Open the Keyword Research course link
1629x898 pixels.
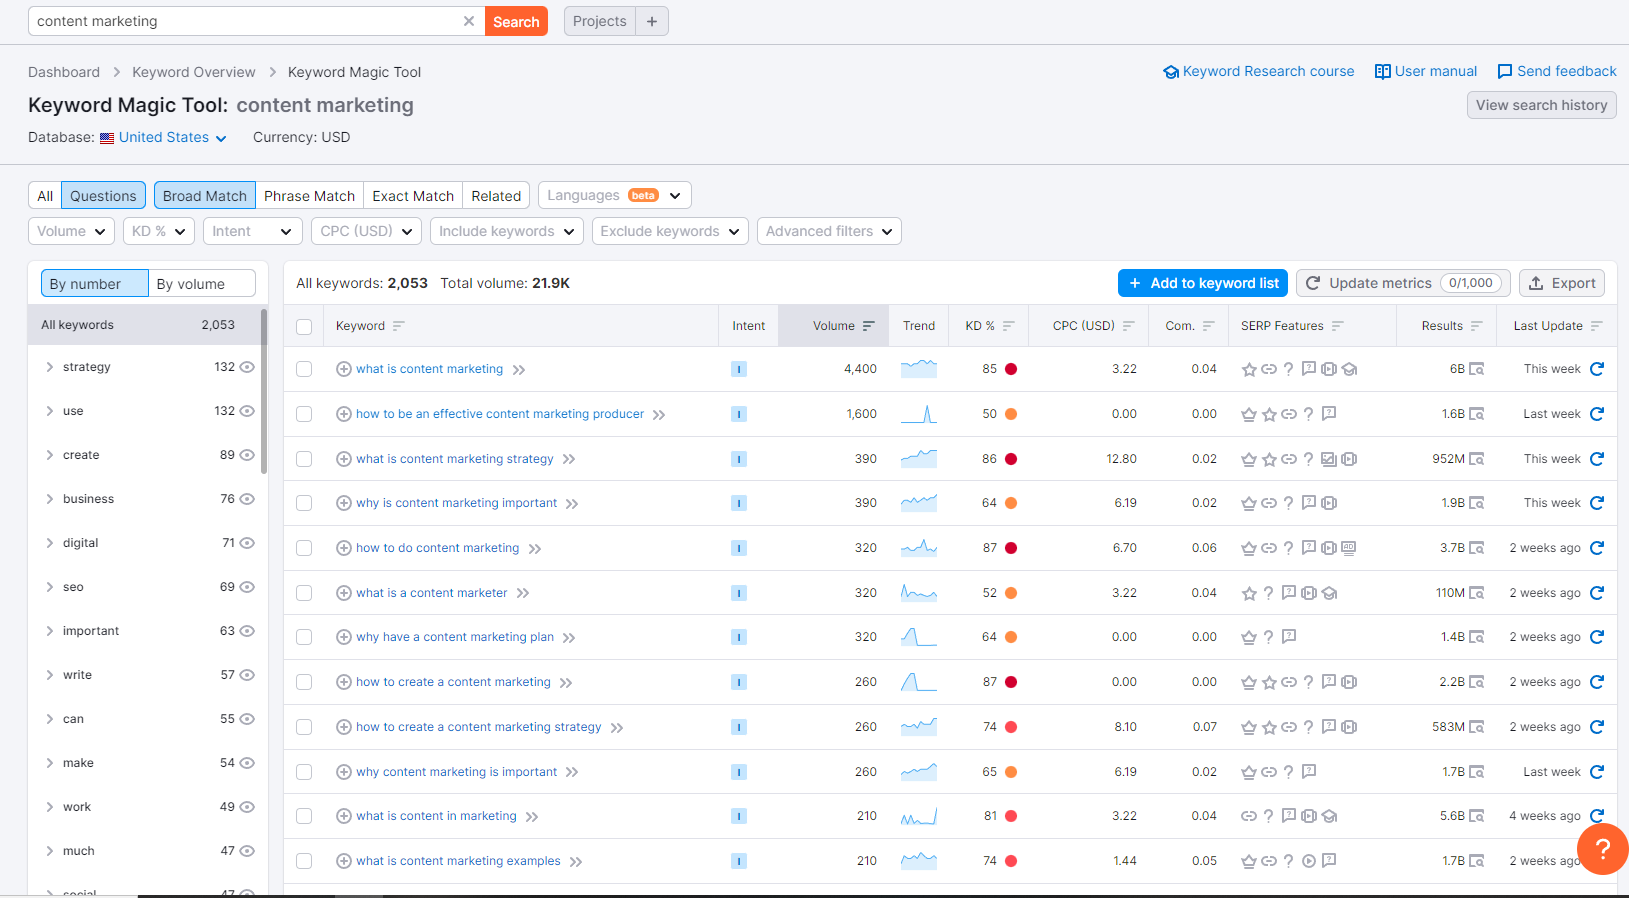pos(1259,71)
